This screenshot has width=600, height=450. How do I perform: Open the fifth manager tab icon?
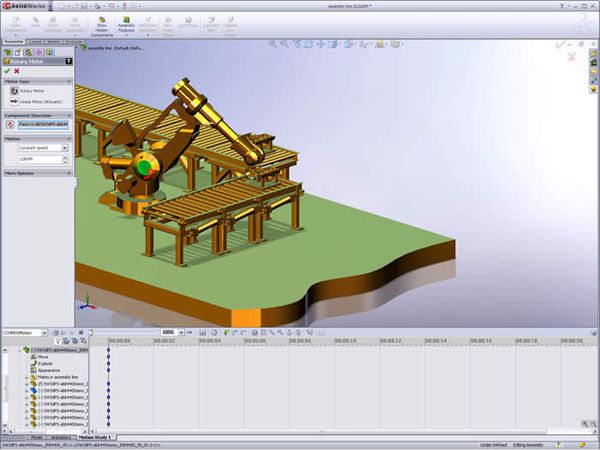click(49, 52)
